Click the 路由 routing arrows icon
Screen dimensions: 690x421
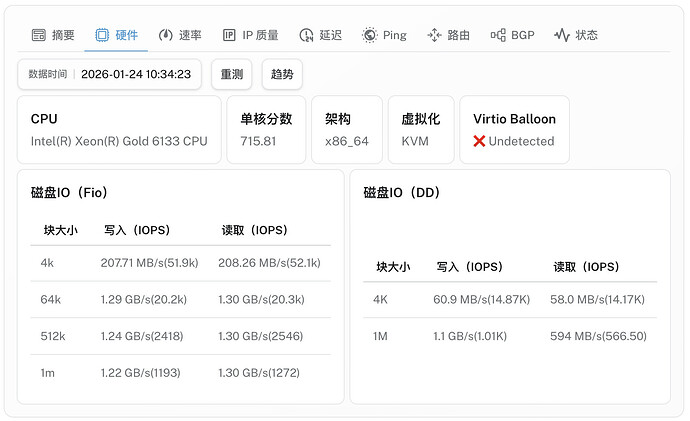tap(434, 35)
